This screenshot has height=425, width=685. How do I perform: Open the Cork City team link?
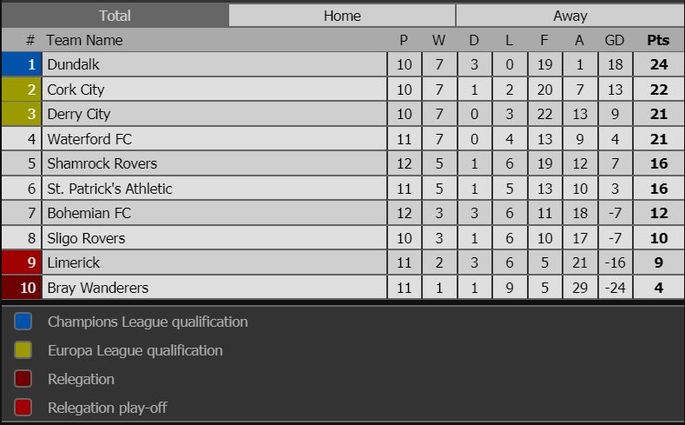tap(76, 90)
